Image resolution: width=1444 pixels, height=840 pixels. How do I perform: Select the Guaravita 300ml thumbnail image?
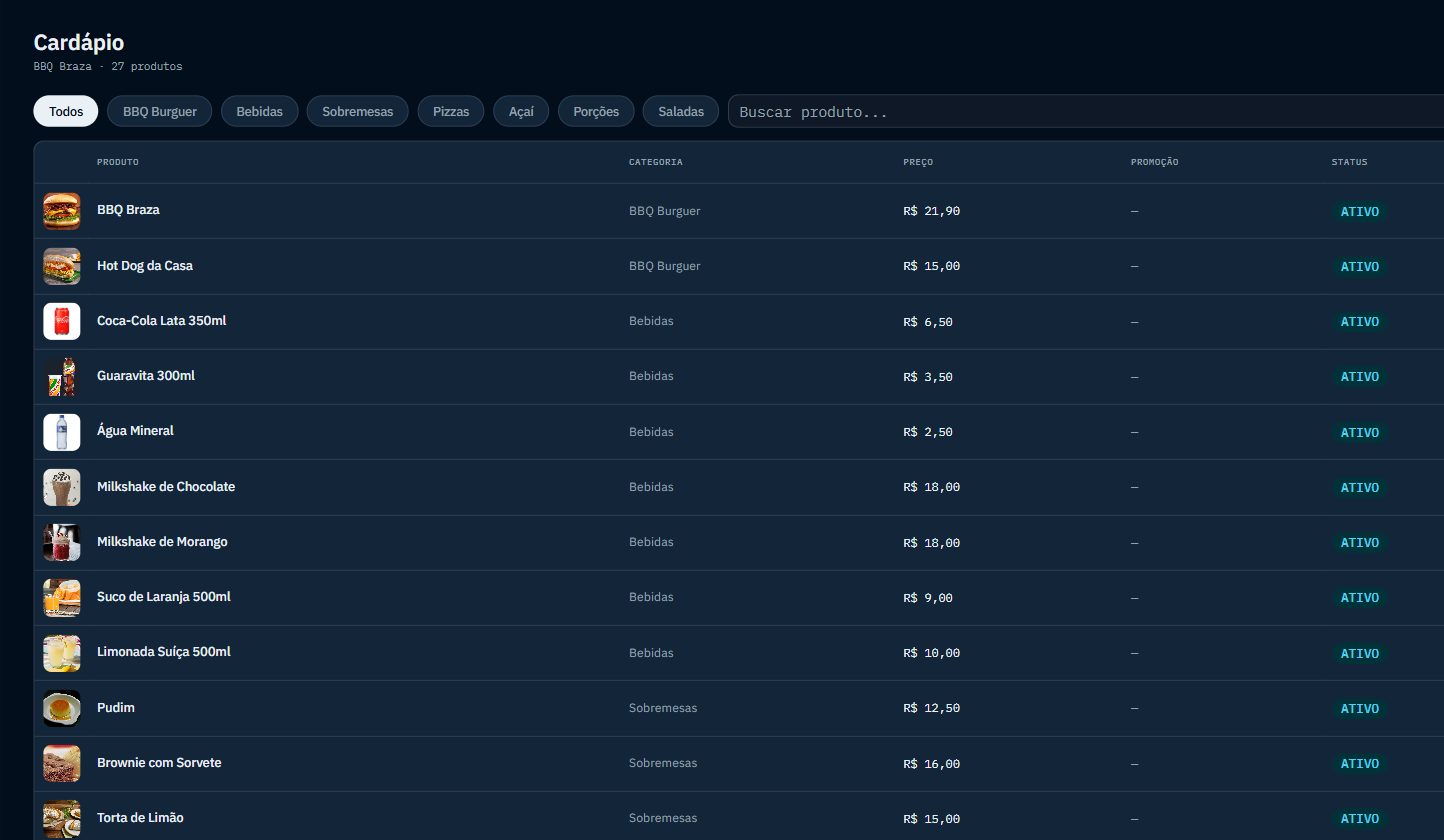(62, 377)
